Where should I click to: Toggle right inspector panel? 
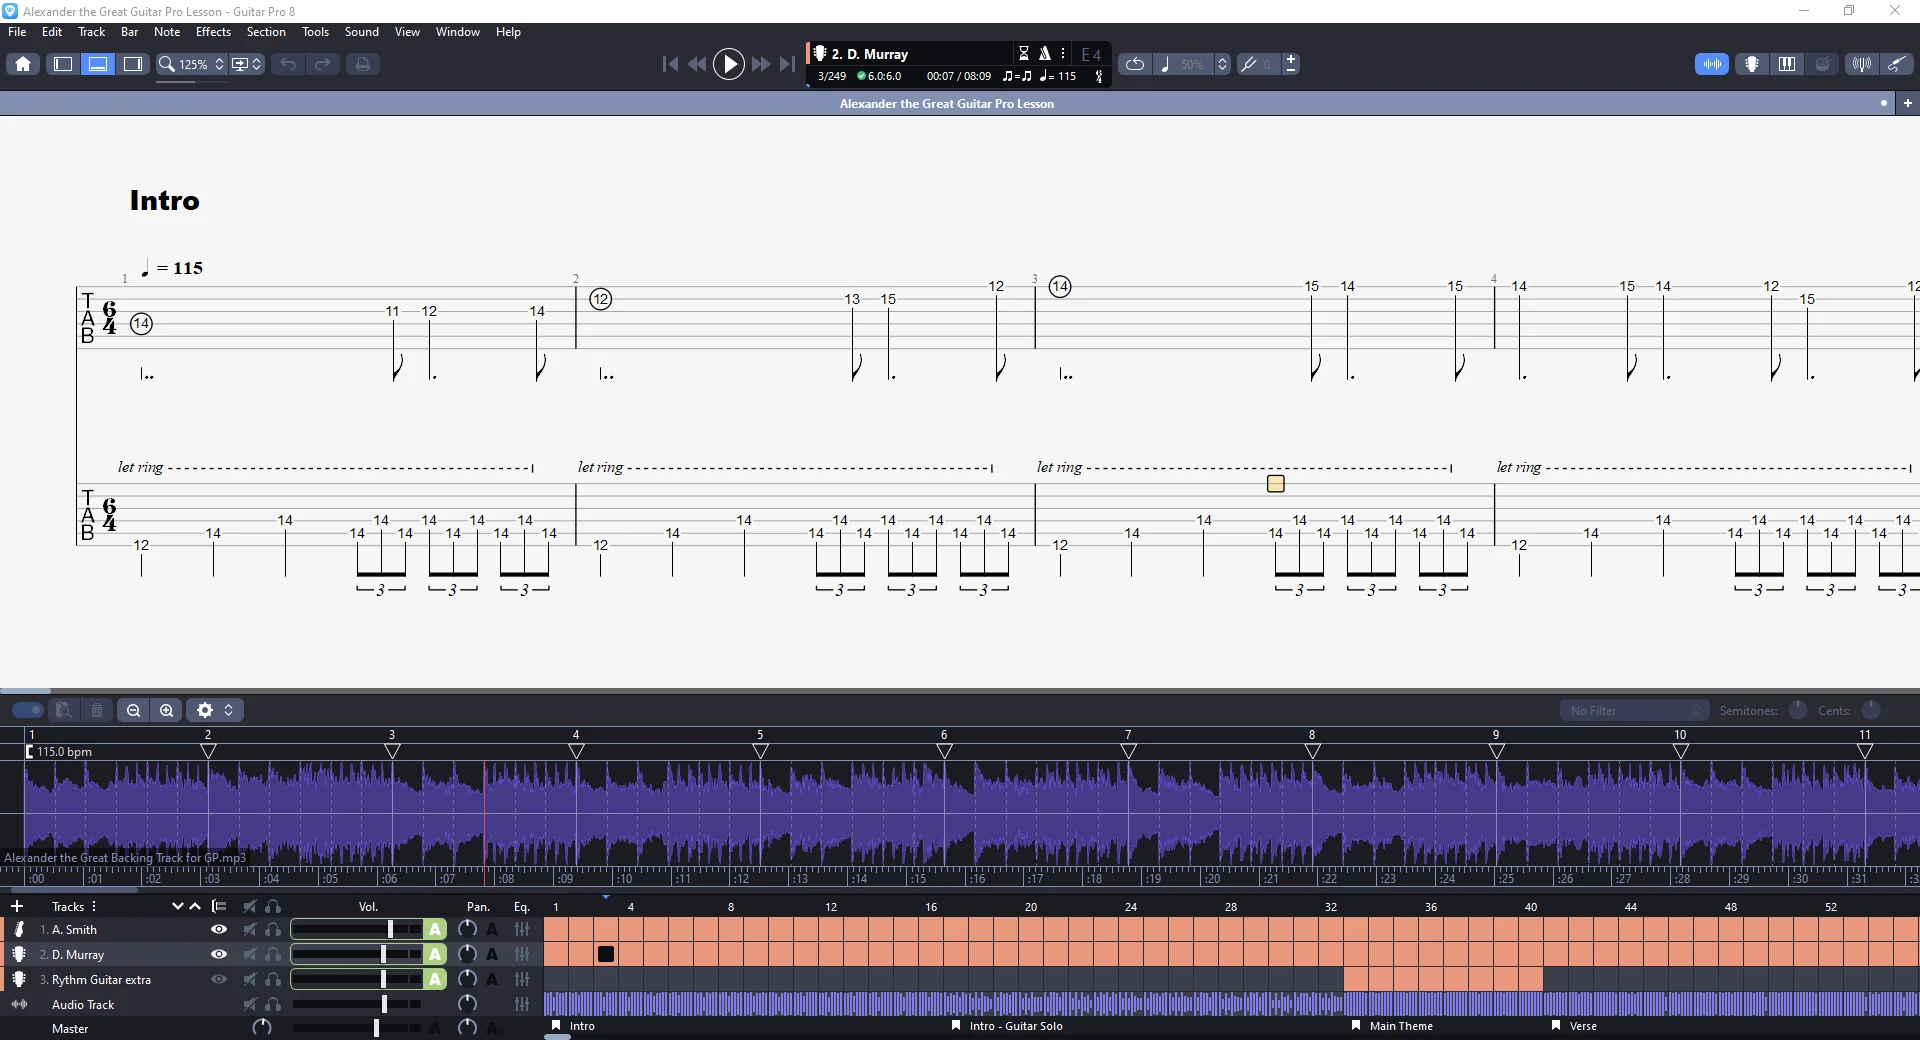click(133, 64)
